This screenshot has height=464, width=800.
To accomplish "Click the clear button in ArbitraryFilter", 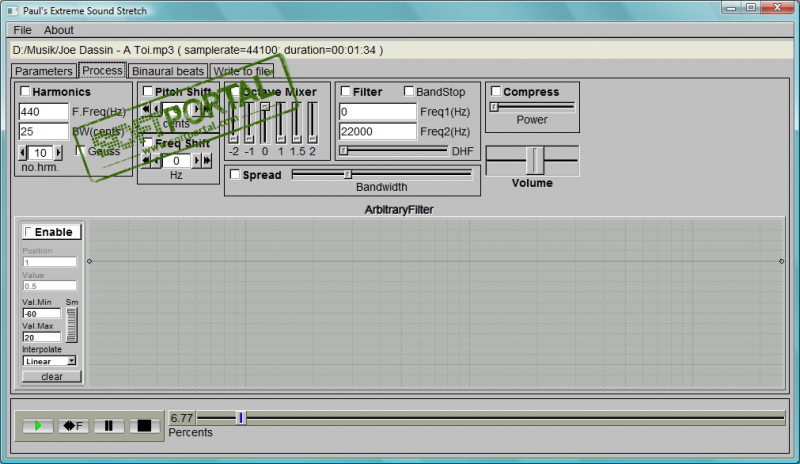I will click(x=52, y=377).
